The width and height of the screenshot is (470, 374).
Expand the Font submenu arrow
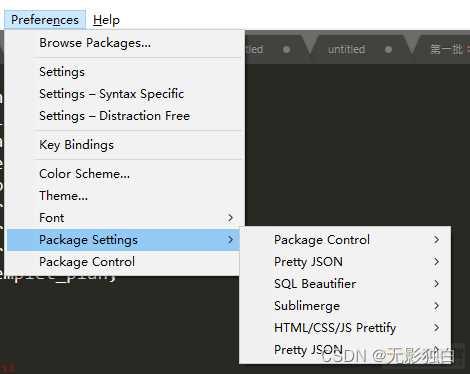click(230, 218)
